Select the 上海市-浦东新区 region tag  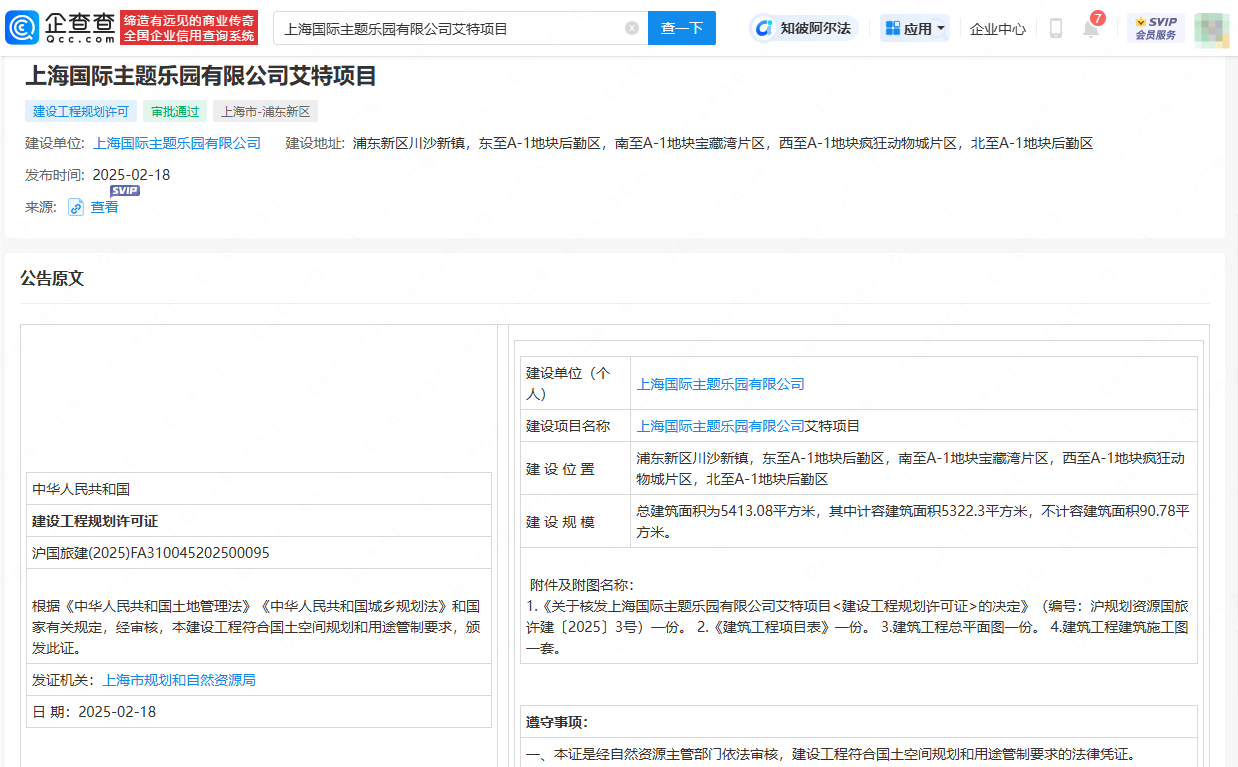coord(265,111)
